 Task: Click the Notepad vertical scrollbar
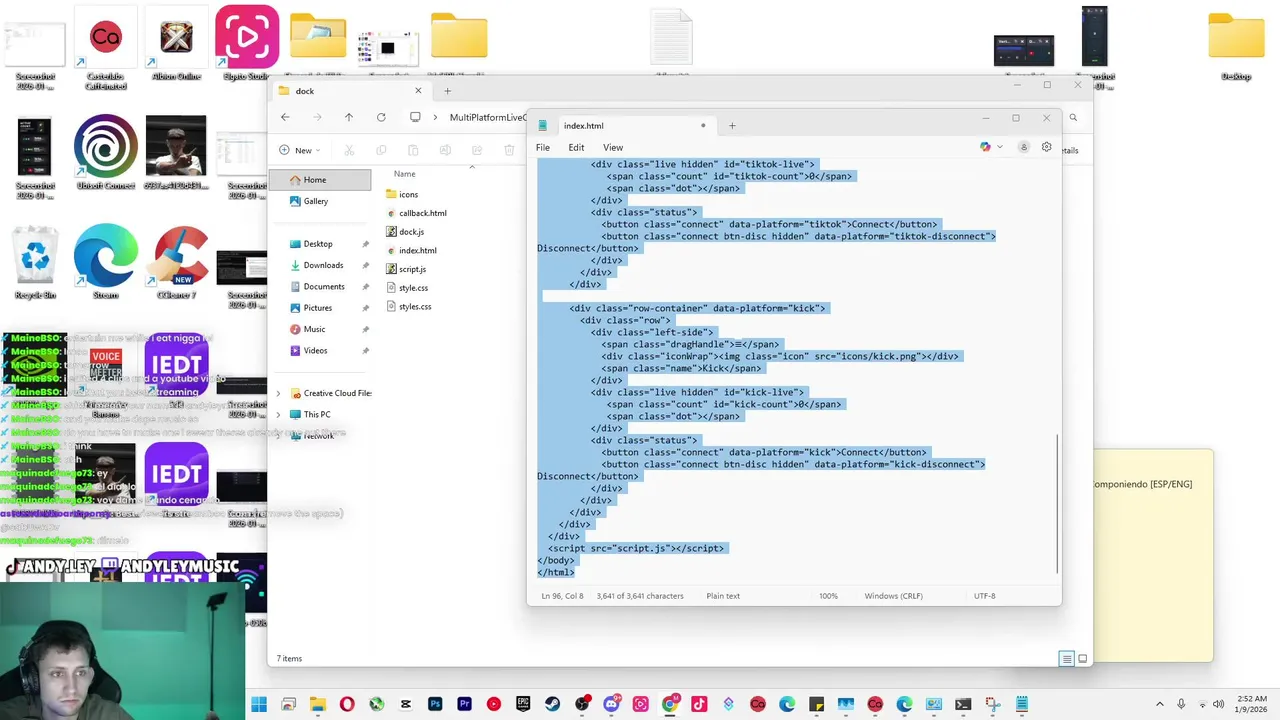(x=1057, y=503)
